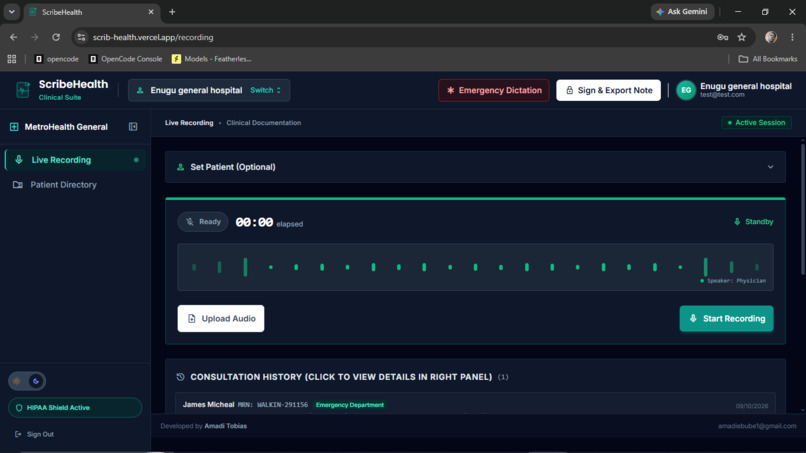806x453 pixels.
Task: Open the OpenCode Console bookmark
Action: coord(126,59)
